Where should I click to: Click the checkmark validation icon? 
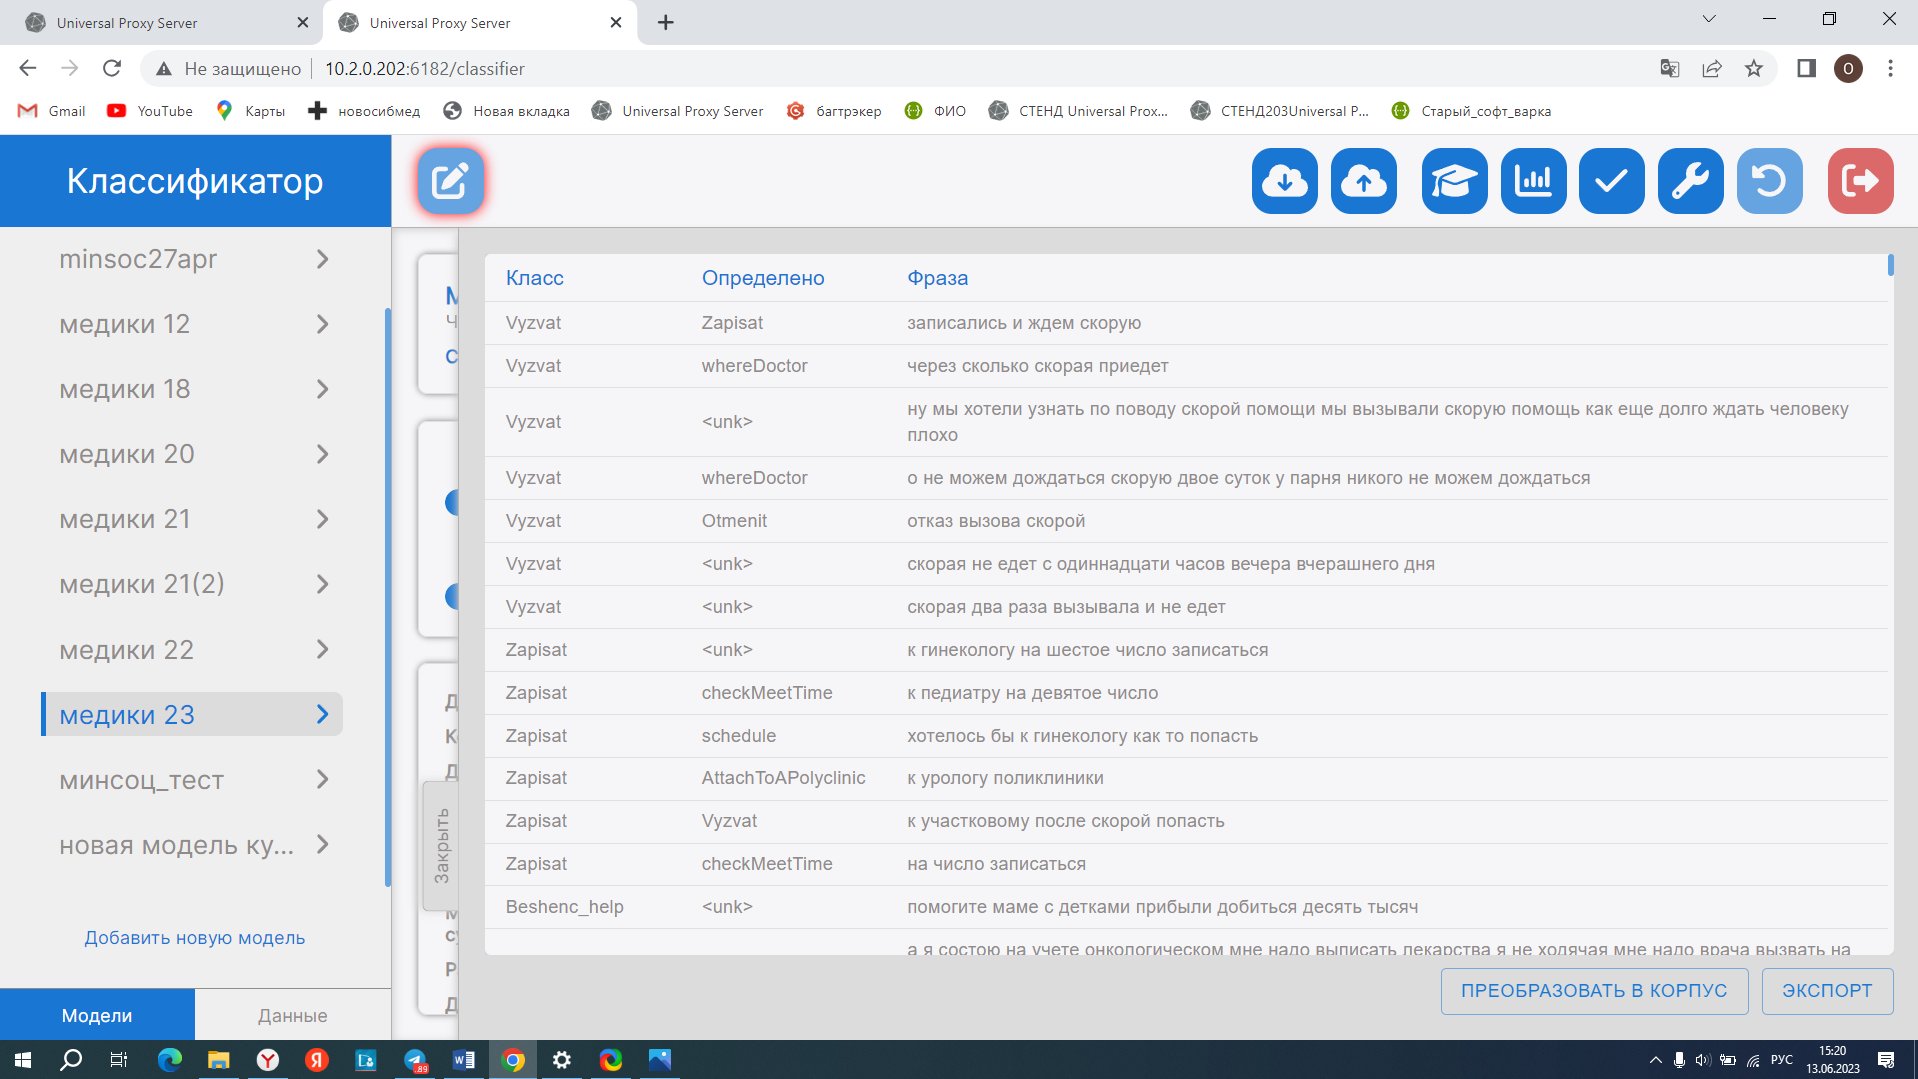coord(1611,181)
